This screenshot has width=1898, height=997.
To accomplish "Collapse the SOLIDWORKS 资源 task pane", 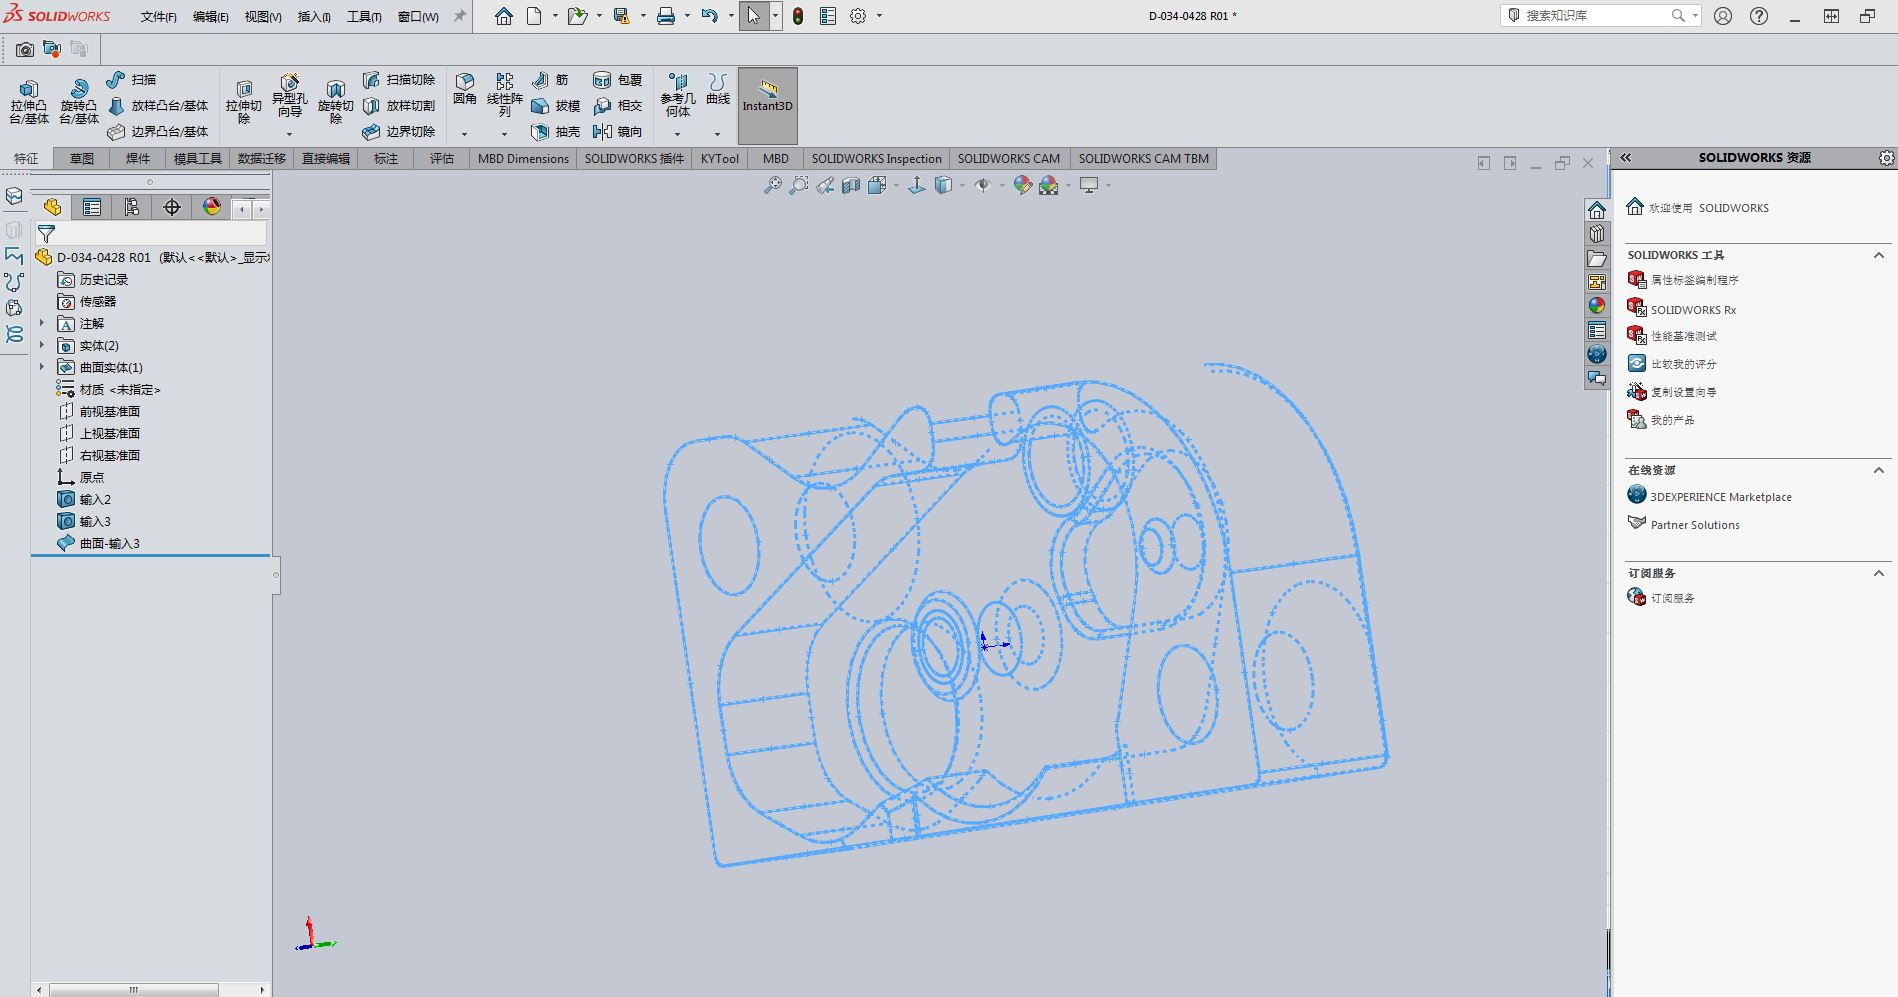I will point(1626,158).
